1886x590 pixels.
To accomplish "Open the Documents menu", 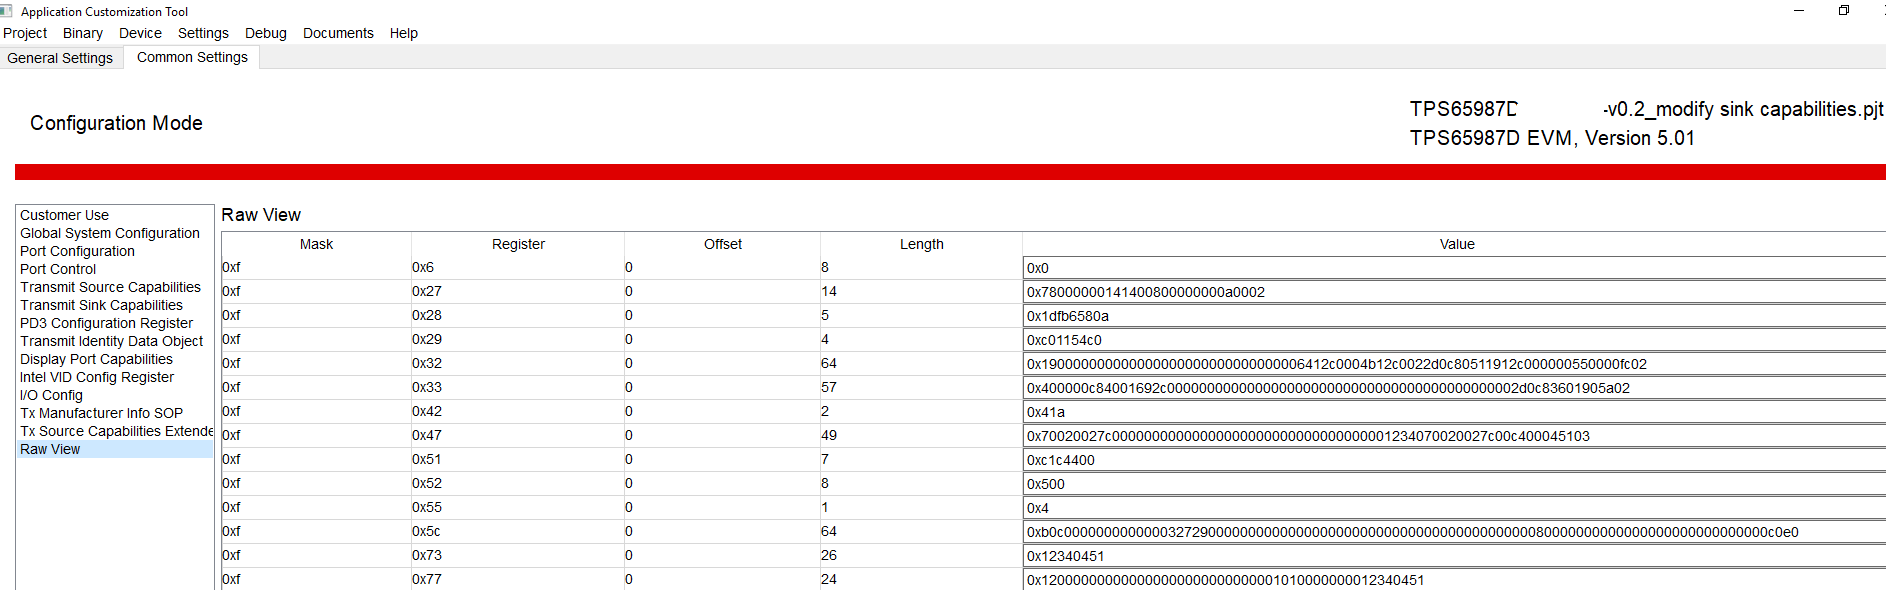I will [x=338, y=33].
